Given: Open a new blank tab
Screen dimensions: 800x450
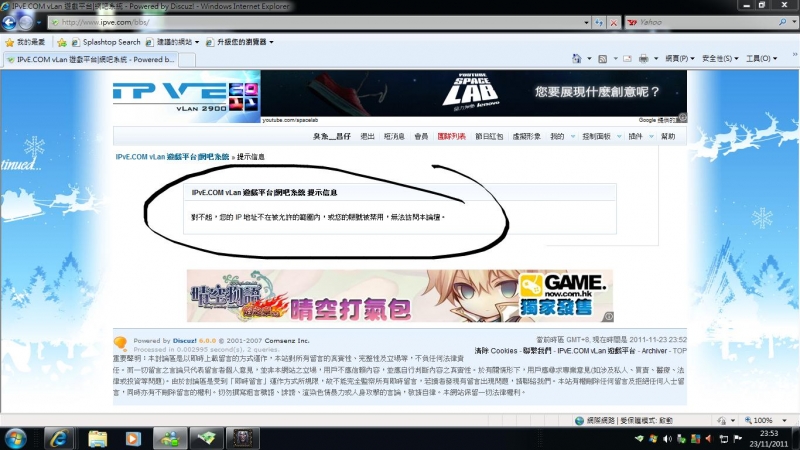Looking at the screenshot, I should point(186,60).
